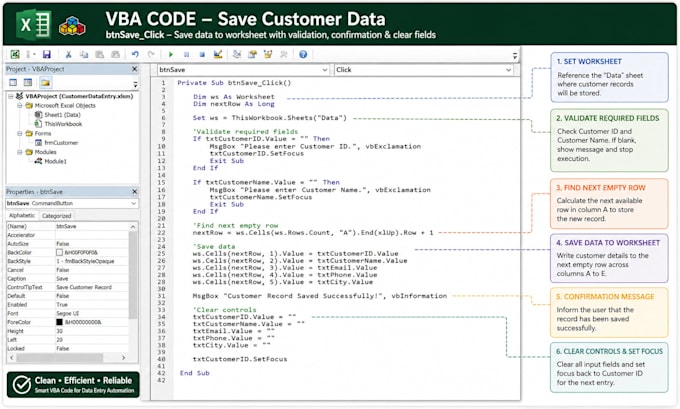Click the Copy icon in the toolbar
The width and height of the screenshot is (680, 409).
(84, 54)
